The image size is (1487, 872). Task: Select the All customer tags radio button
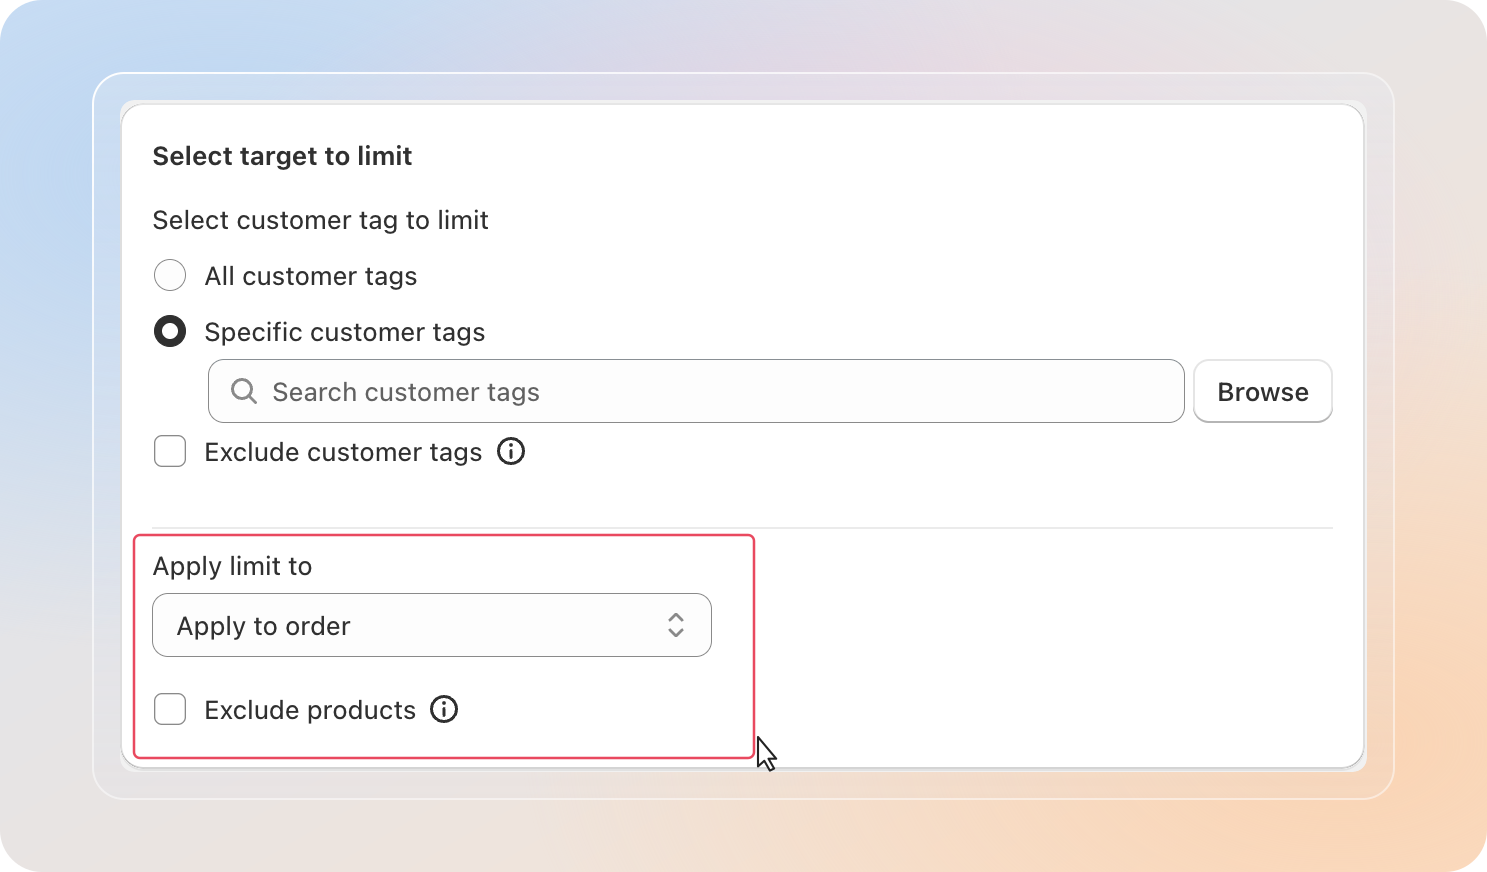(170, 275)
